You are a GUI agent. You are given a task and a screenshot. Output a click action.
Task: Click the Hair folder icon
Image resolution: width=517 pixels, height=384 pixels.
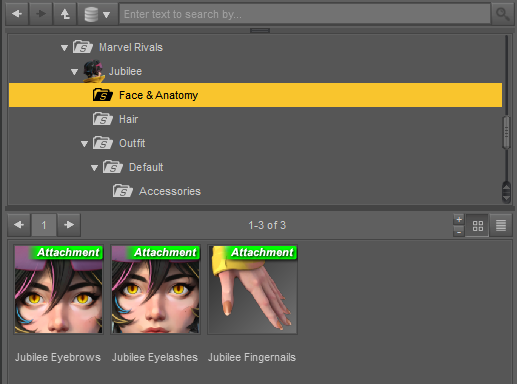click(x=103, y=119)
